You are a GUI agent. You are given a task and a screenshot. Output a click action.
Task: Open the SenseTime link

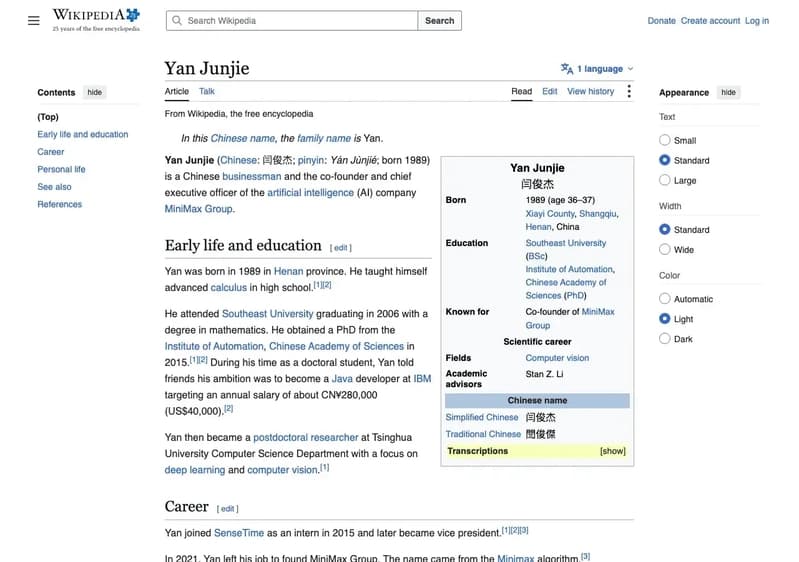(239, 533)
